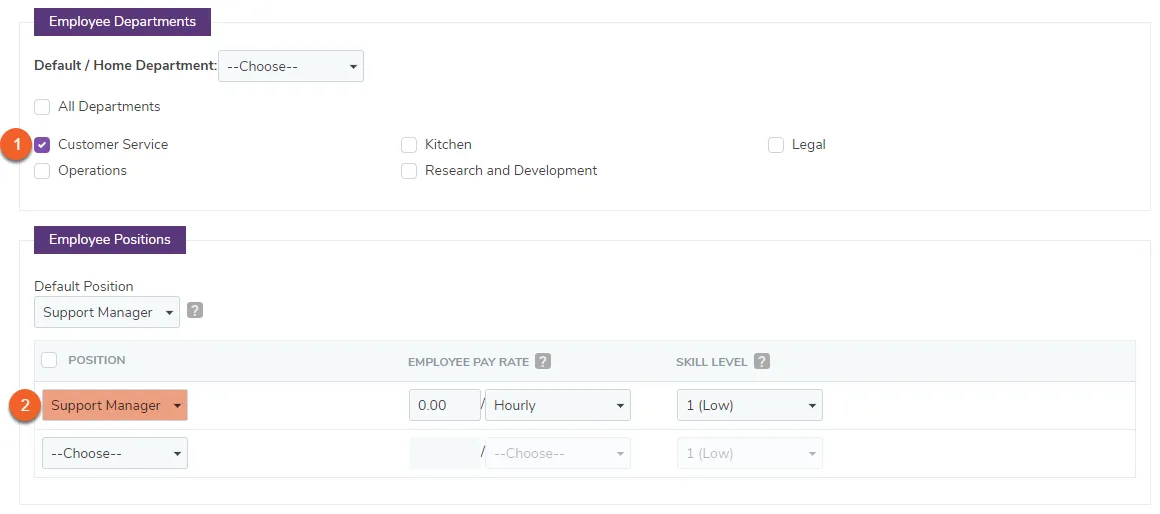Open Skill Level help icon
This screenshot has height=514, width=1160.
click(762, 362)
